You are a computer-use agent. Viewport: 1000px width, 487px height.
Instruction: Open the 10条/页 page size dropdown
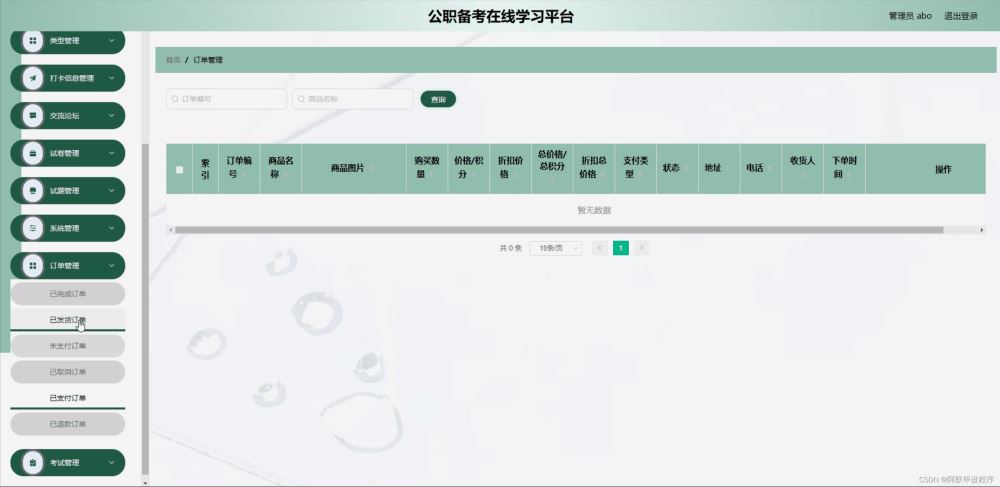(x=555, y=248)
